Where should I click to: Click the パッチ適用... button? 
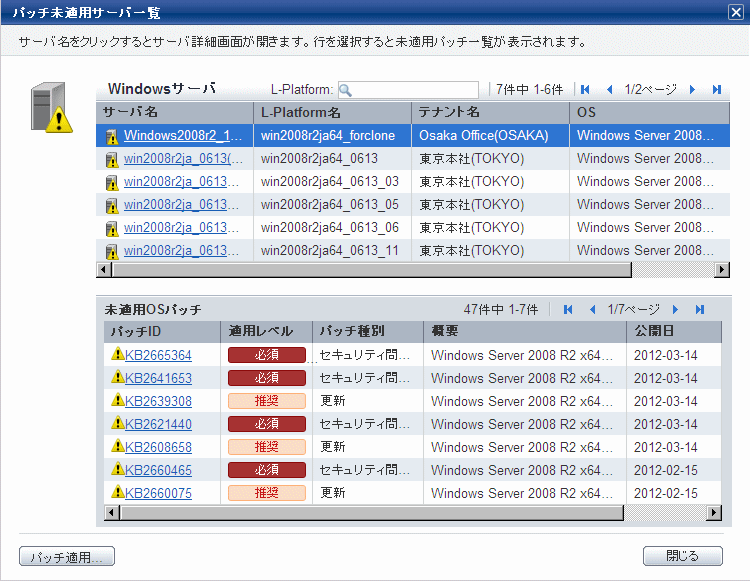coord(67,557)
